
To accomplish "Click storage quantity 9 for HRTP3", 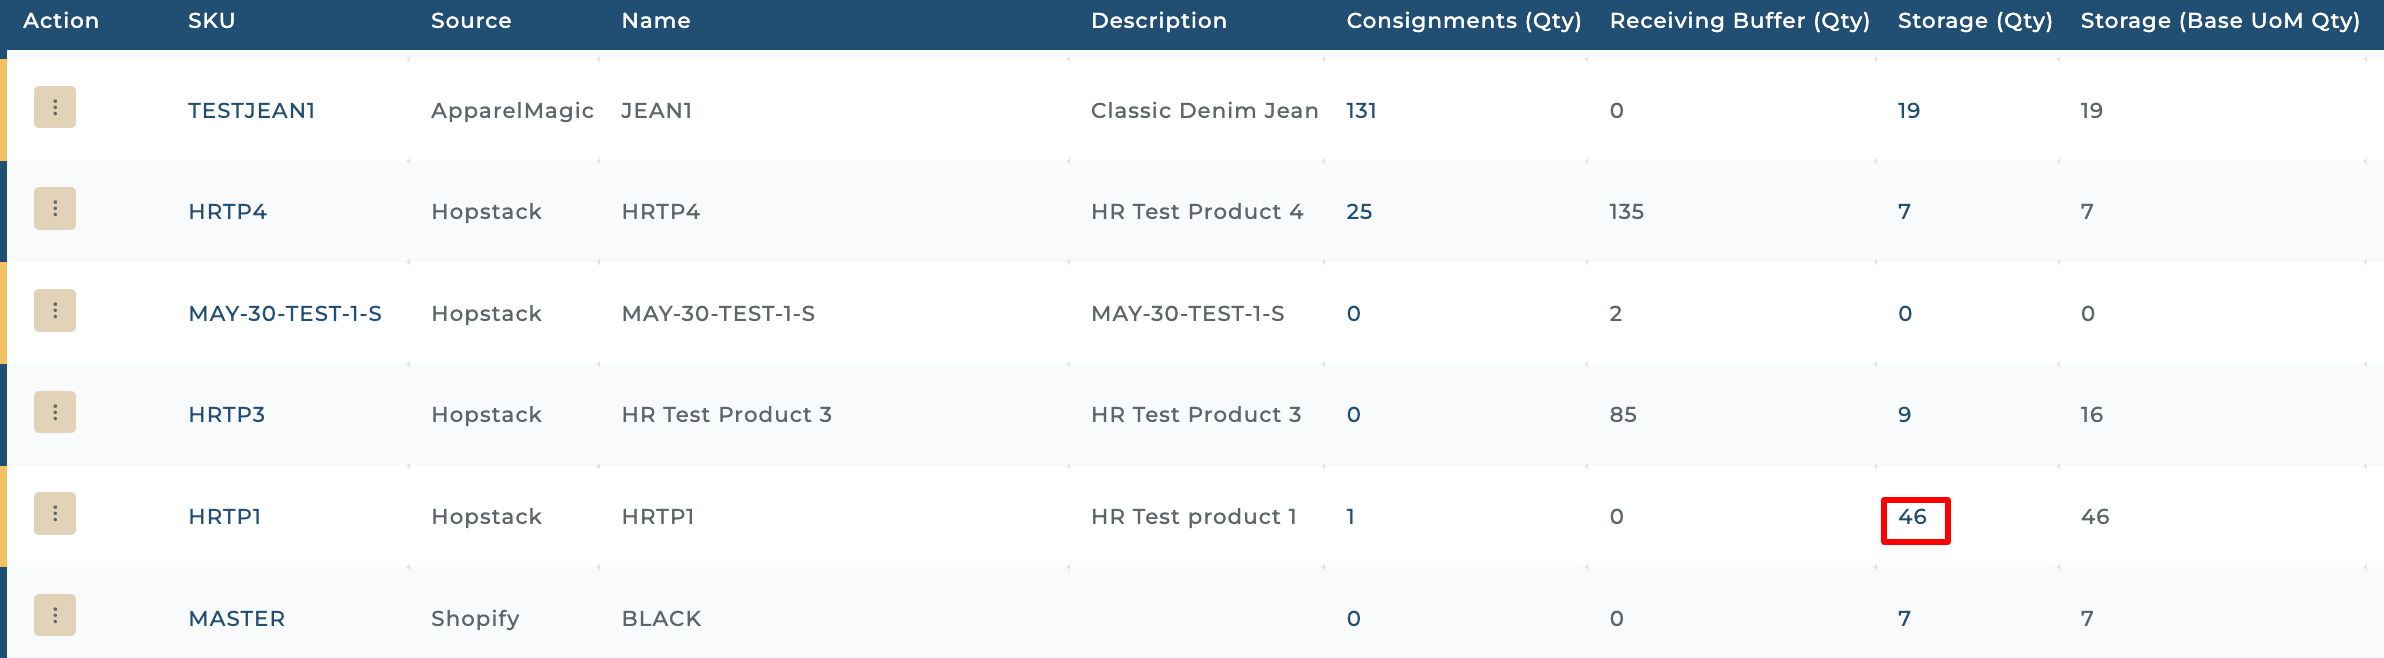I will coord(1904,415).
